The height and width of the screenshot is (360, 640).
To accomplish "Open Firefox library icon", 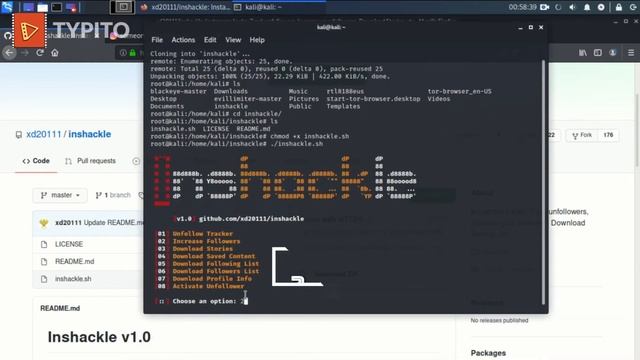I will click(x=583, y=53).
